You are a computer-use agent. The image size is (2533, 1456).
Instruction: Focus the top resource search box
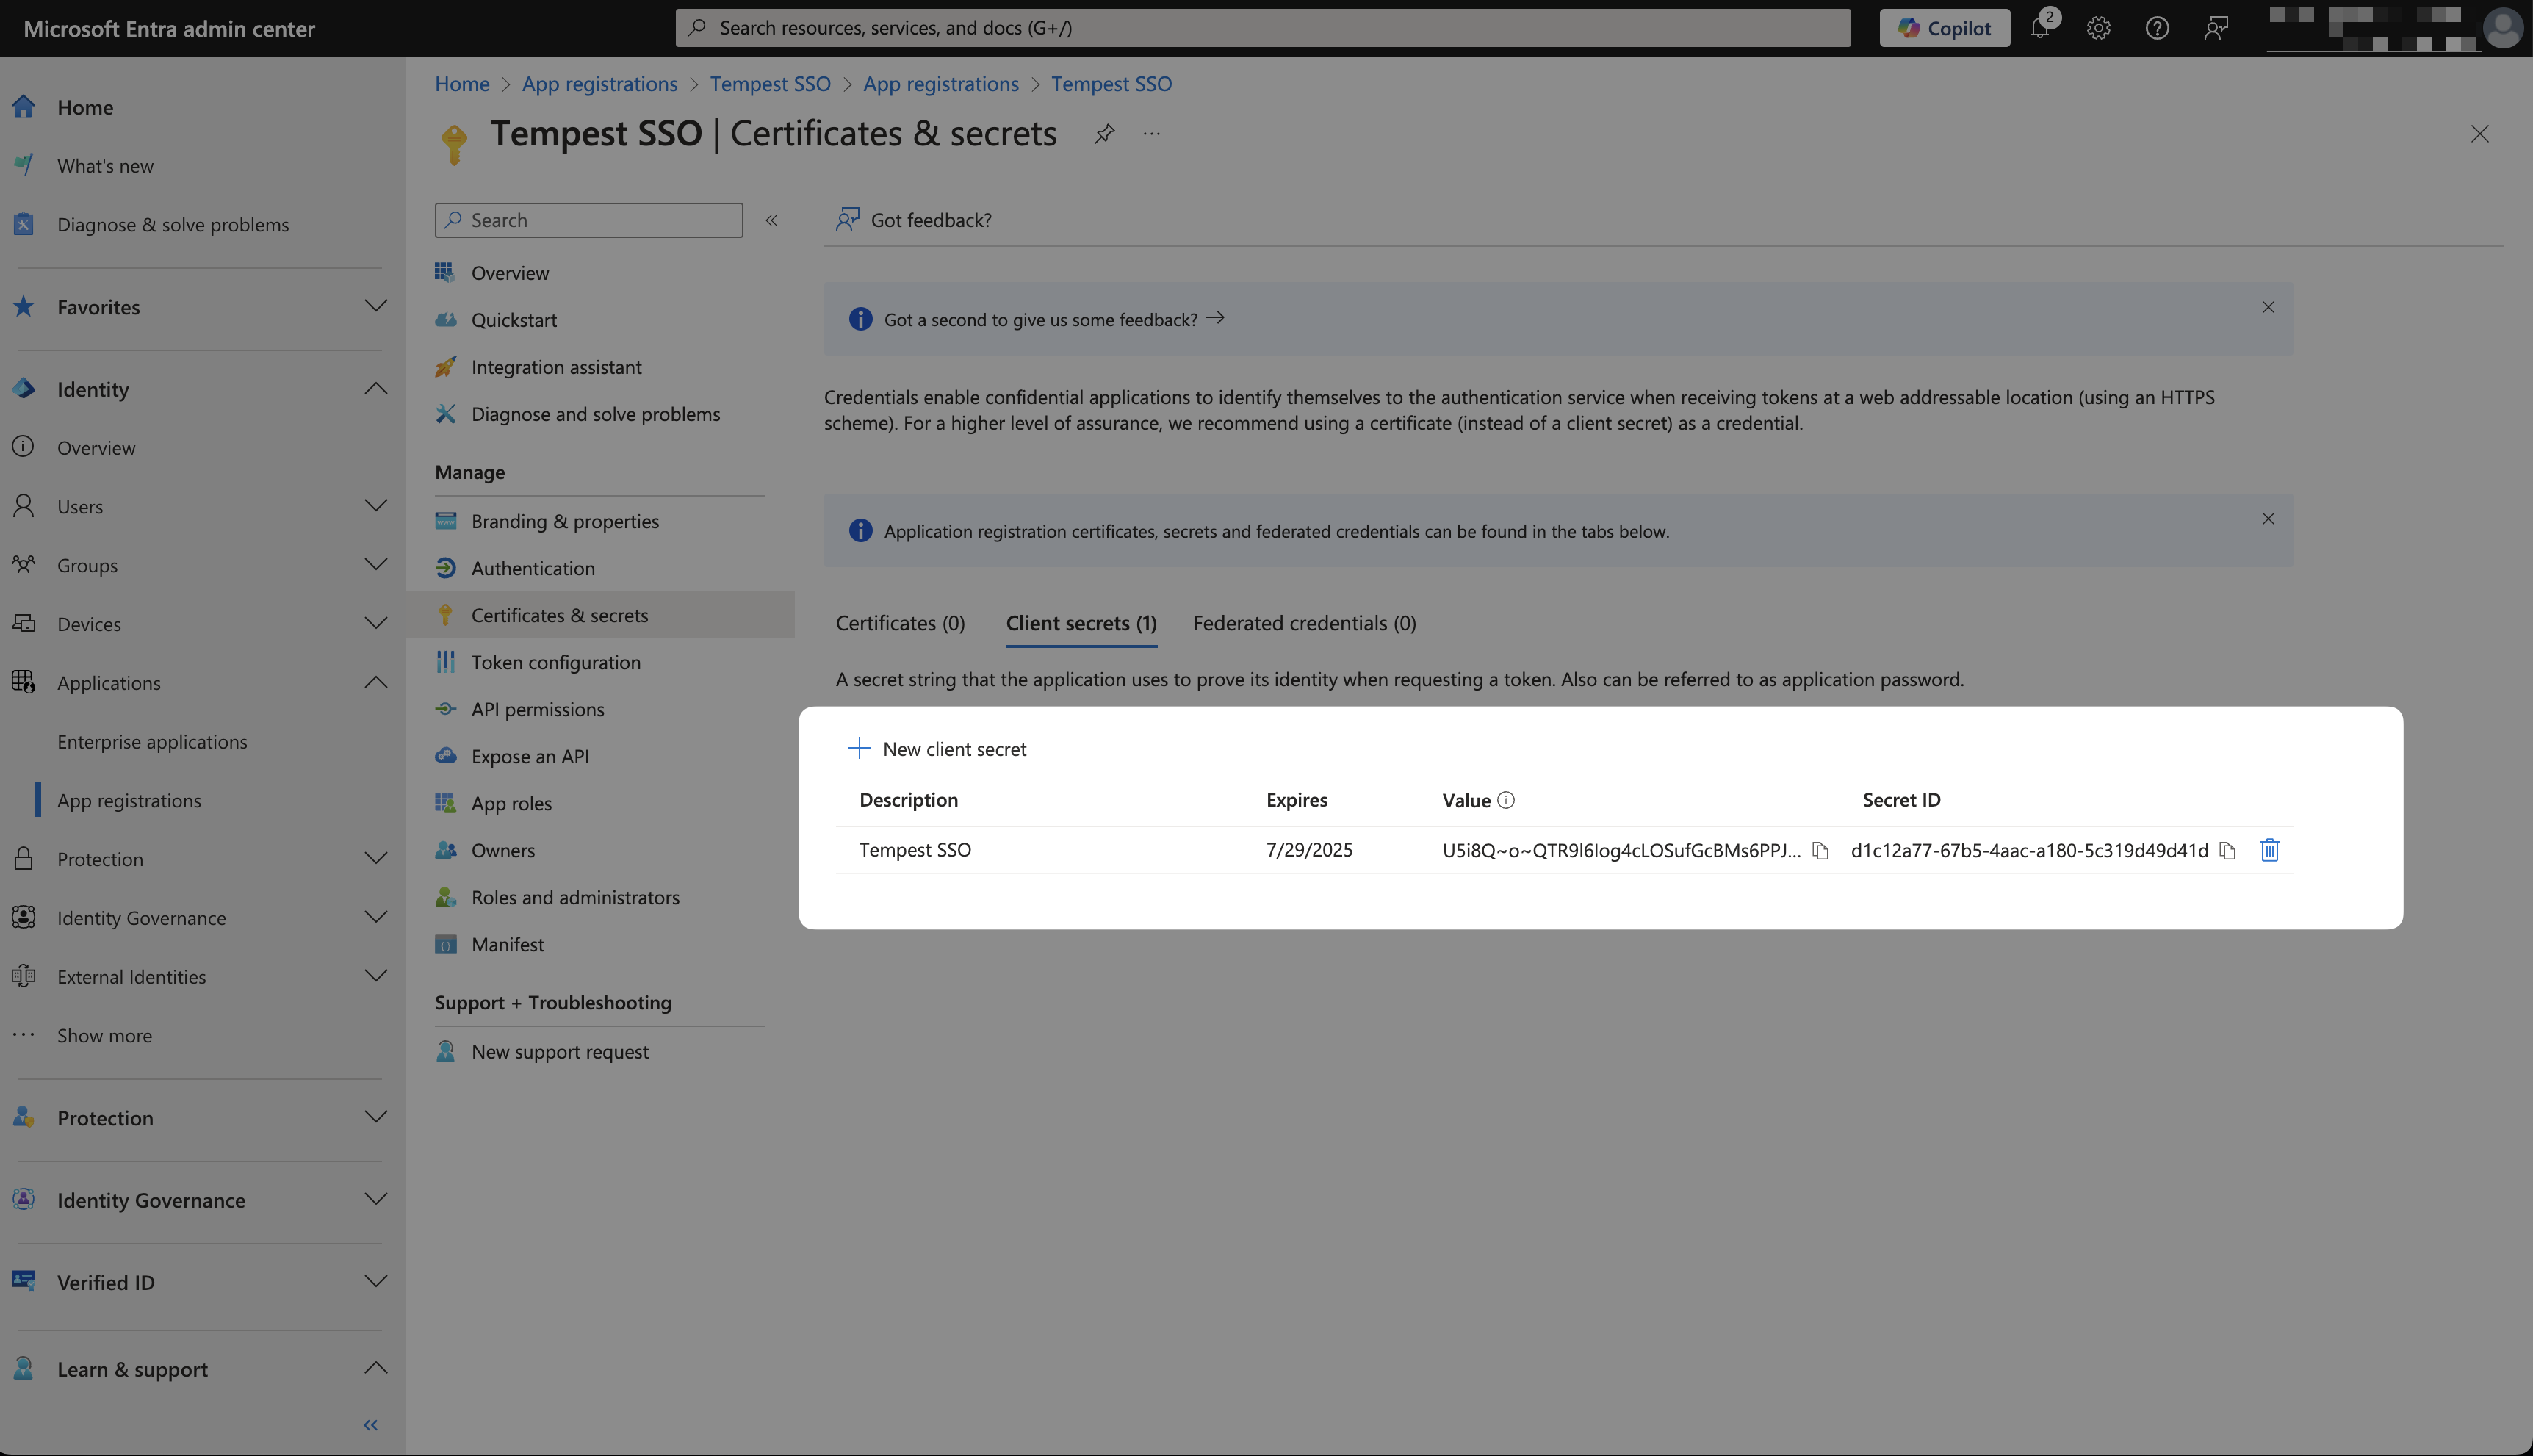pos(1262,28)
